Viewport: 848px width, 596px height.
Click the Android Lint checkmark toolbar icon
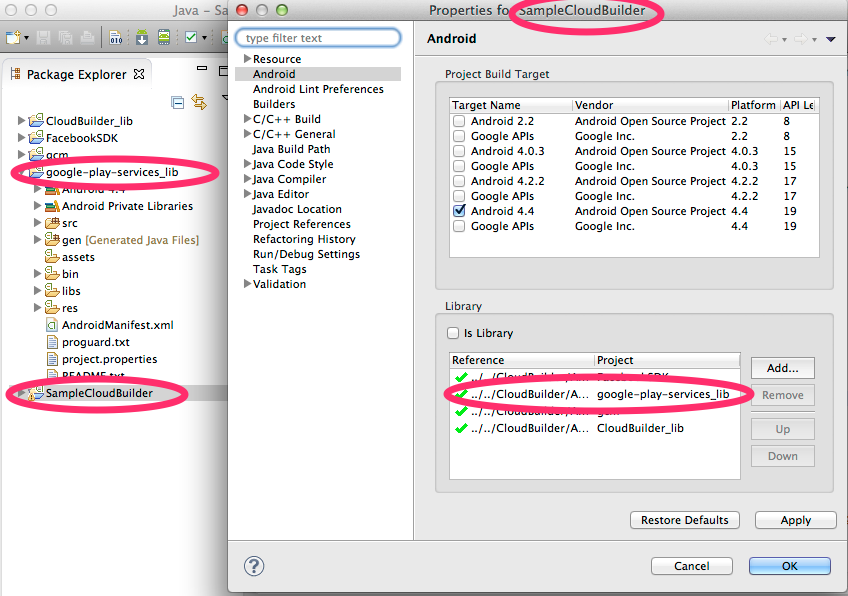click(x=191, y=37)
